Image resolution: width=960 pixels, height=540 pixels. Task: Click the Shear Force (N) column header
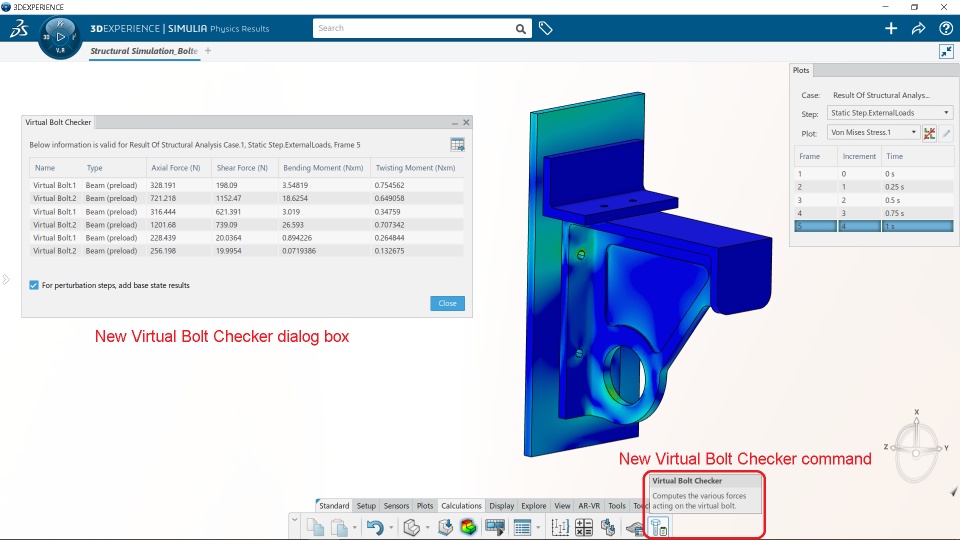(x=242, y=168)
